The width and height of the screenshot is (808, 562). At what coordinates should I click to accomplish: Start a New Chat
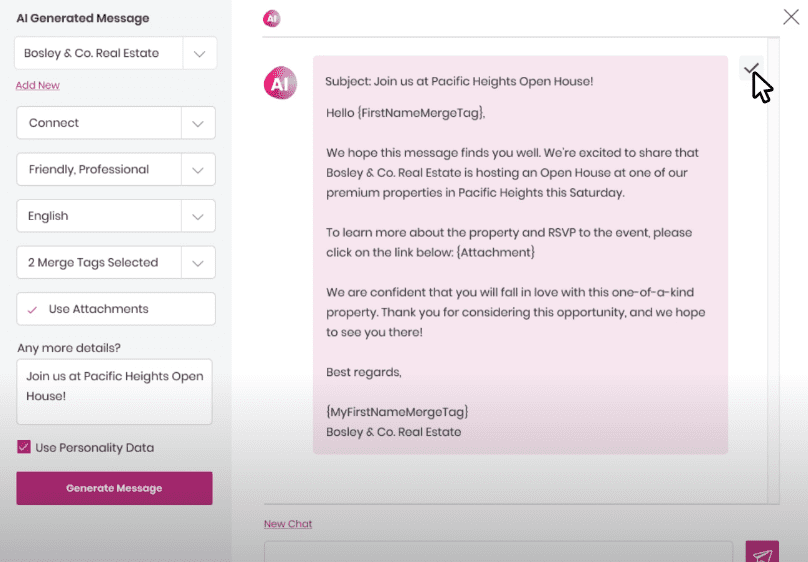tap(288, 524)
